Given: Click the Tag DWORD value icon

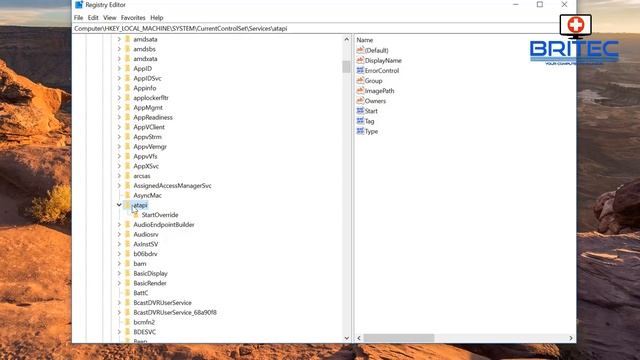Looking at the screenshot, I should (360, 121).
